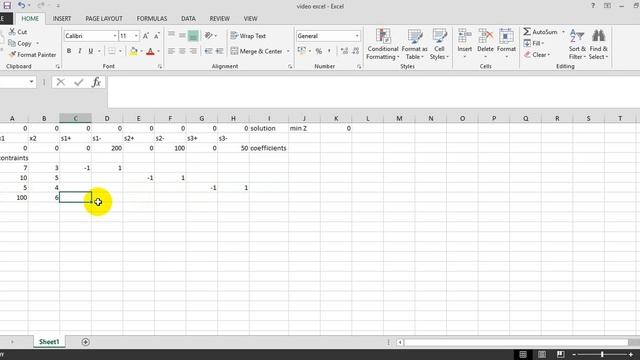Switch to Page Layout view in status bar
Image resolution: width=640 pixels, height=360 pixels.
(x=542, y=354)
